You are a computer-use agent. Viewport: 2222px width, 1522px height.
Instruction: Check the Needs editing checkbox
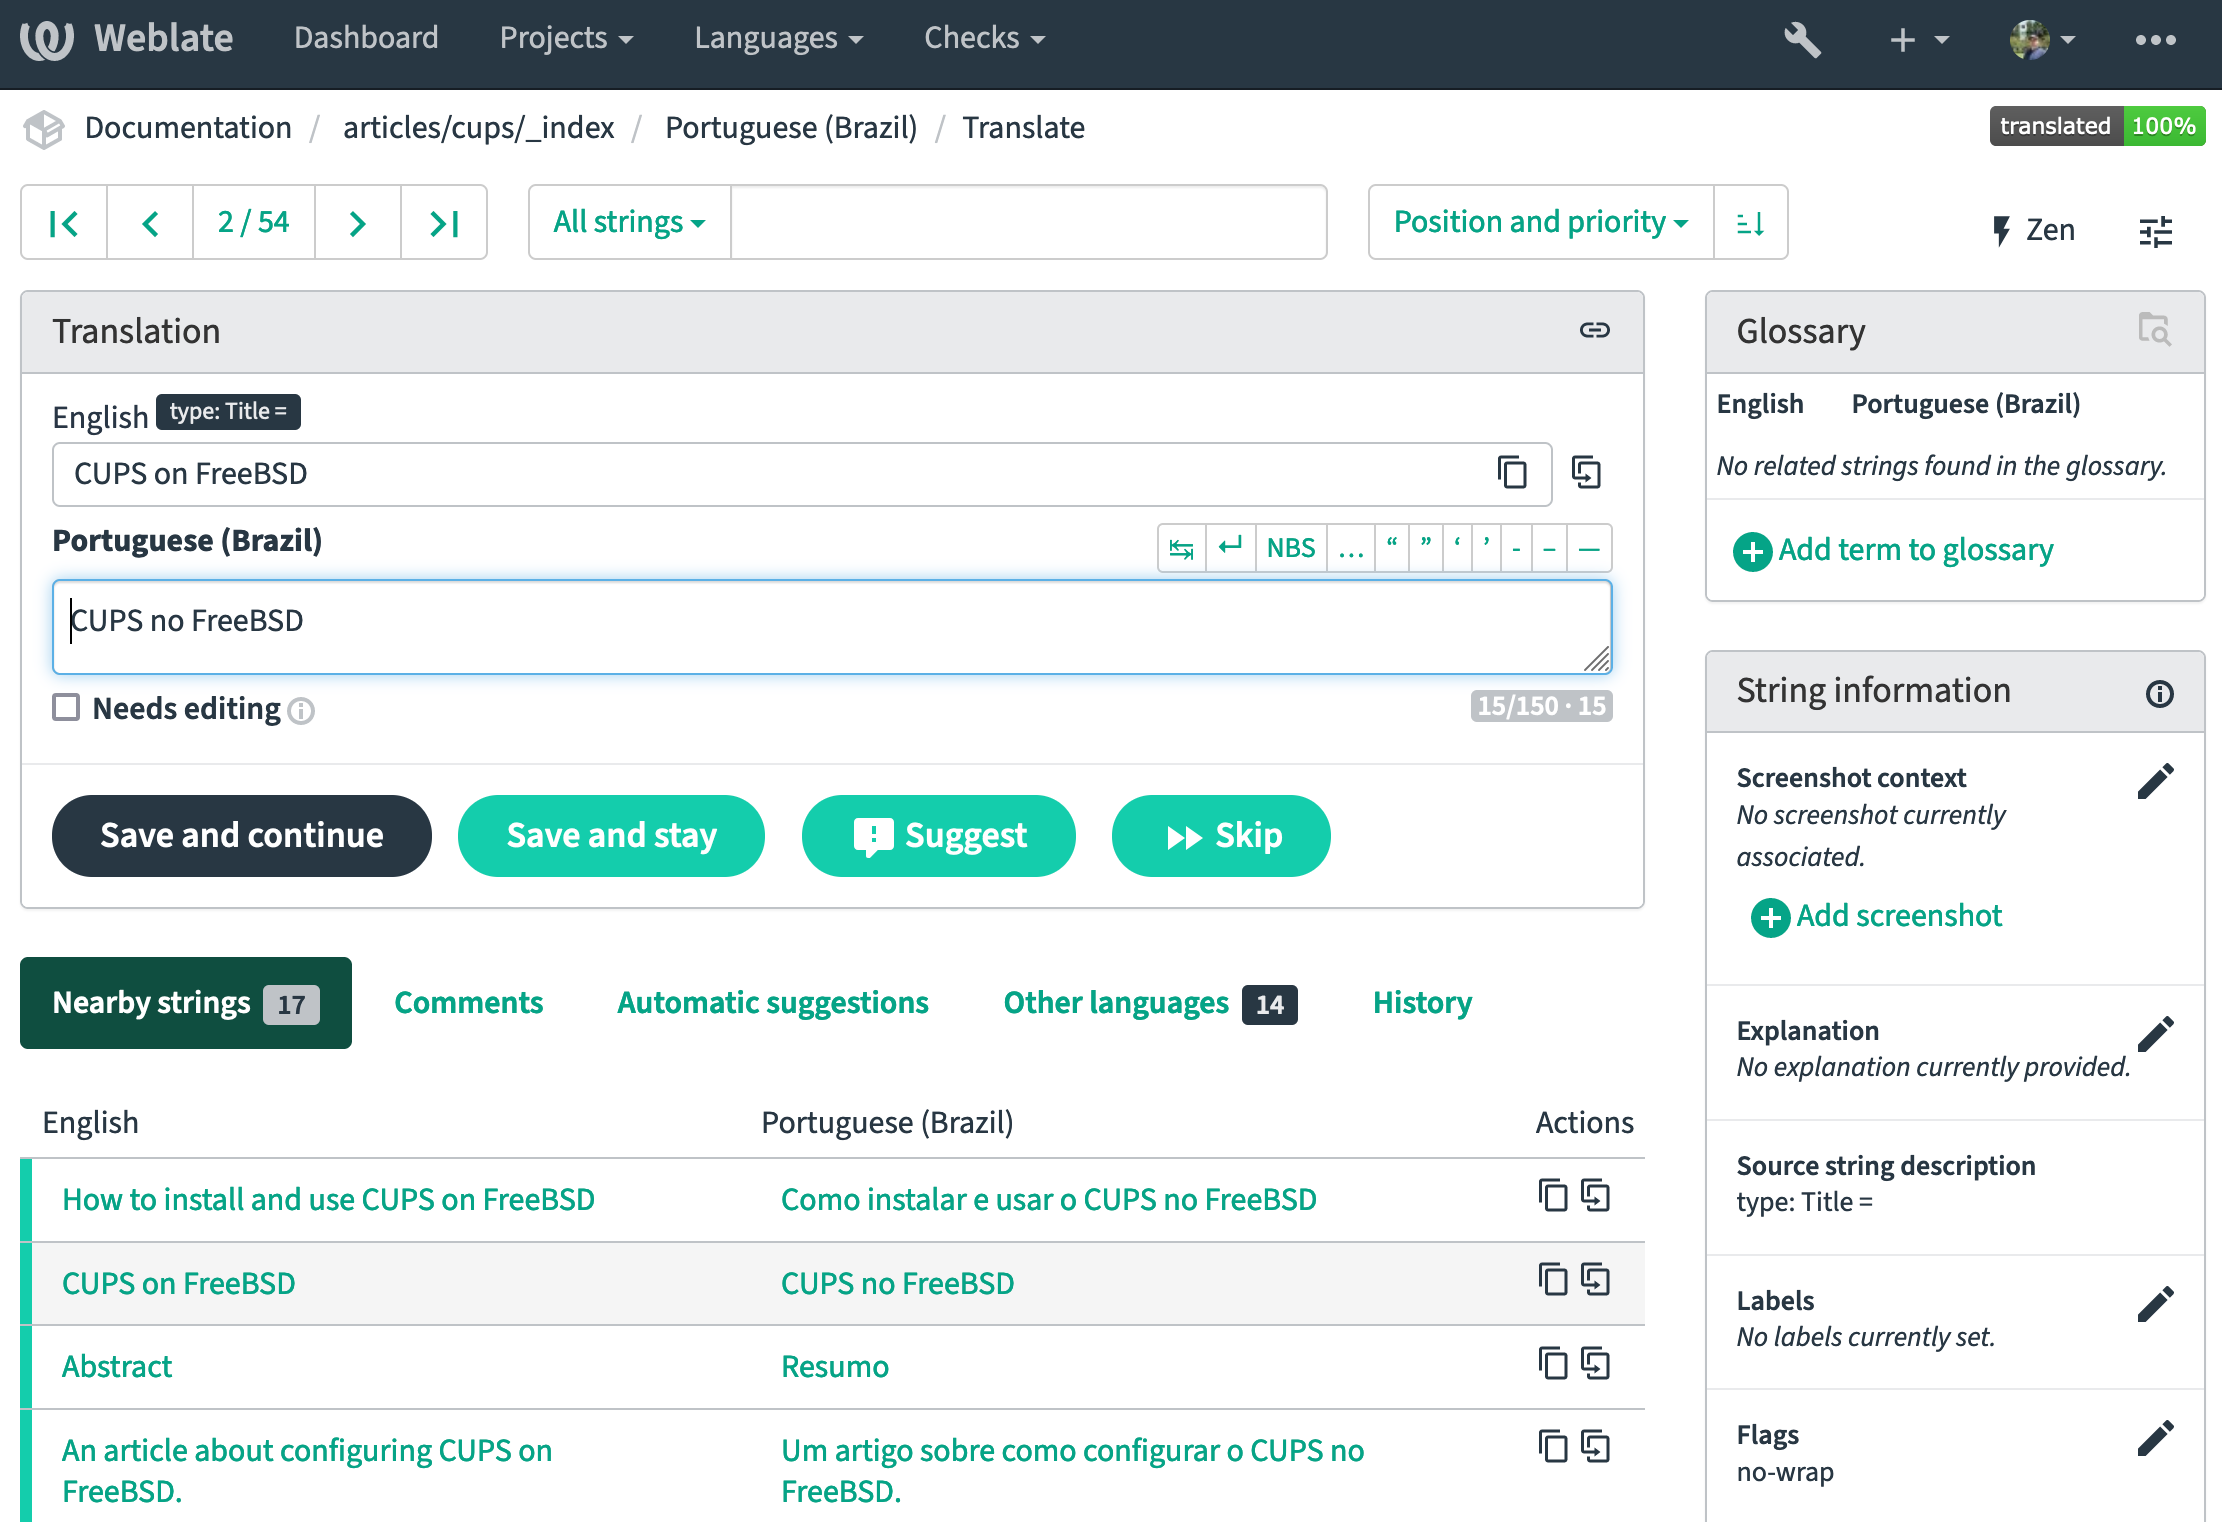(66, 708)
